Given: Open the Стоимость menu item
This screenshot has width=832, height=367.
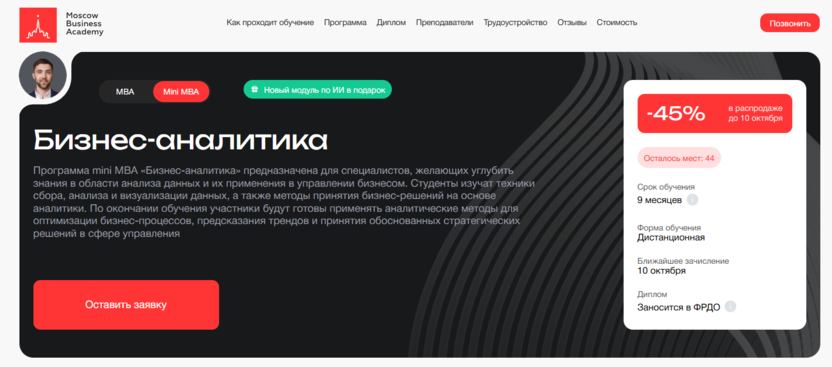Looking at the screenshot, I should 617,22.
